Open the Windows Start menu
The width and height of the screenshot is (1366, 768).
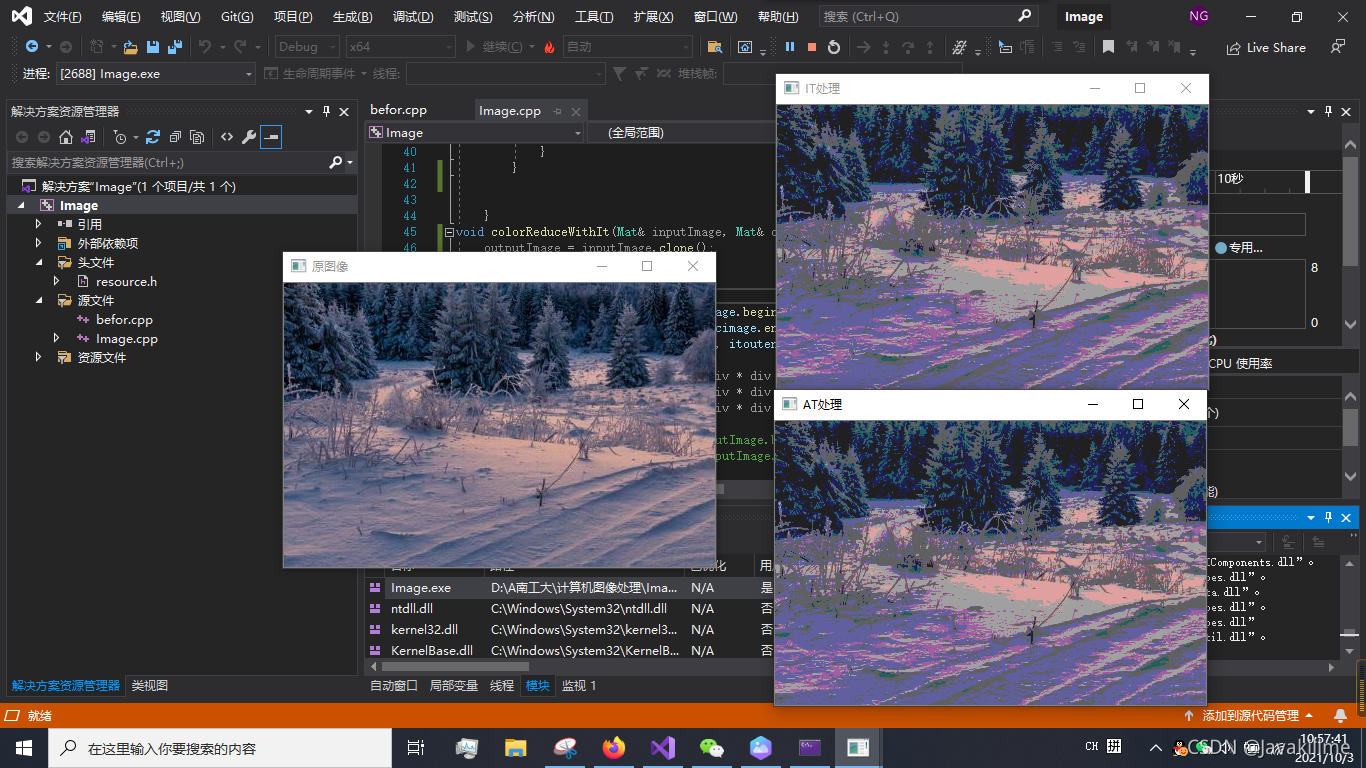24,747
